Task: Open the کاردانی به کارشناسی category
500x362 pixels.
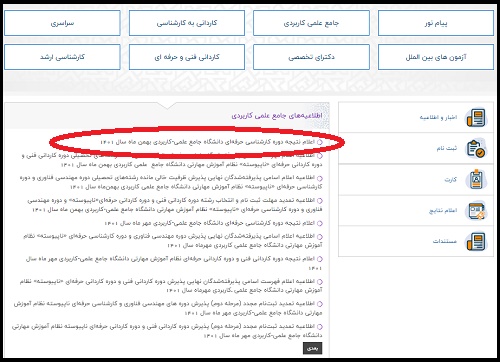Action: pos(187,23)
